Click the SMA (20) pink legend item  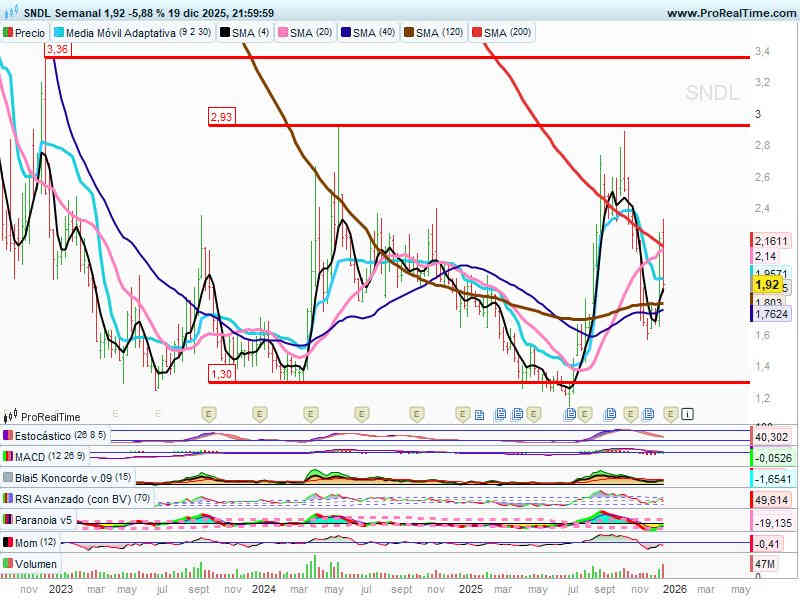pos(306,33)
